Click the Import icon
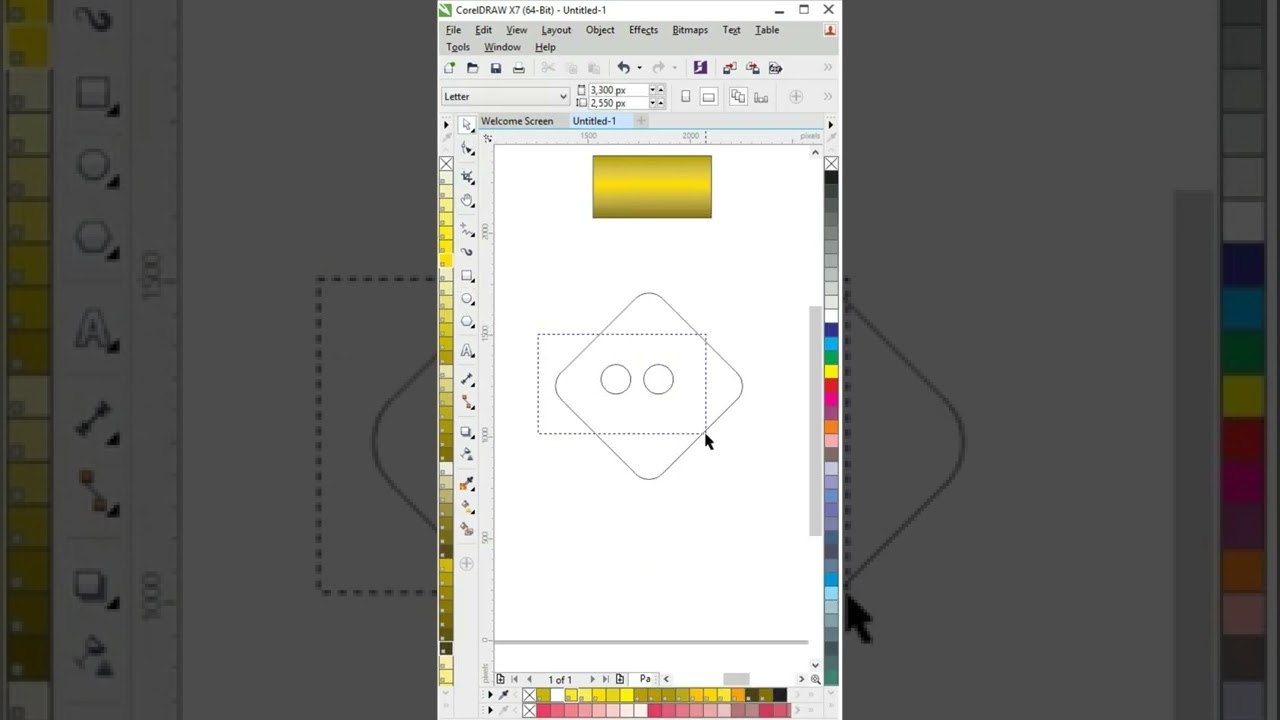1280x720 pixels. click(x=729, y=68)
